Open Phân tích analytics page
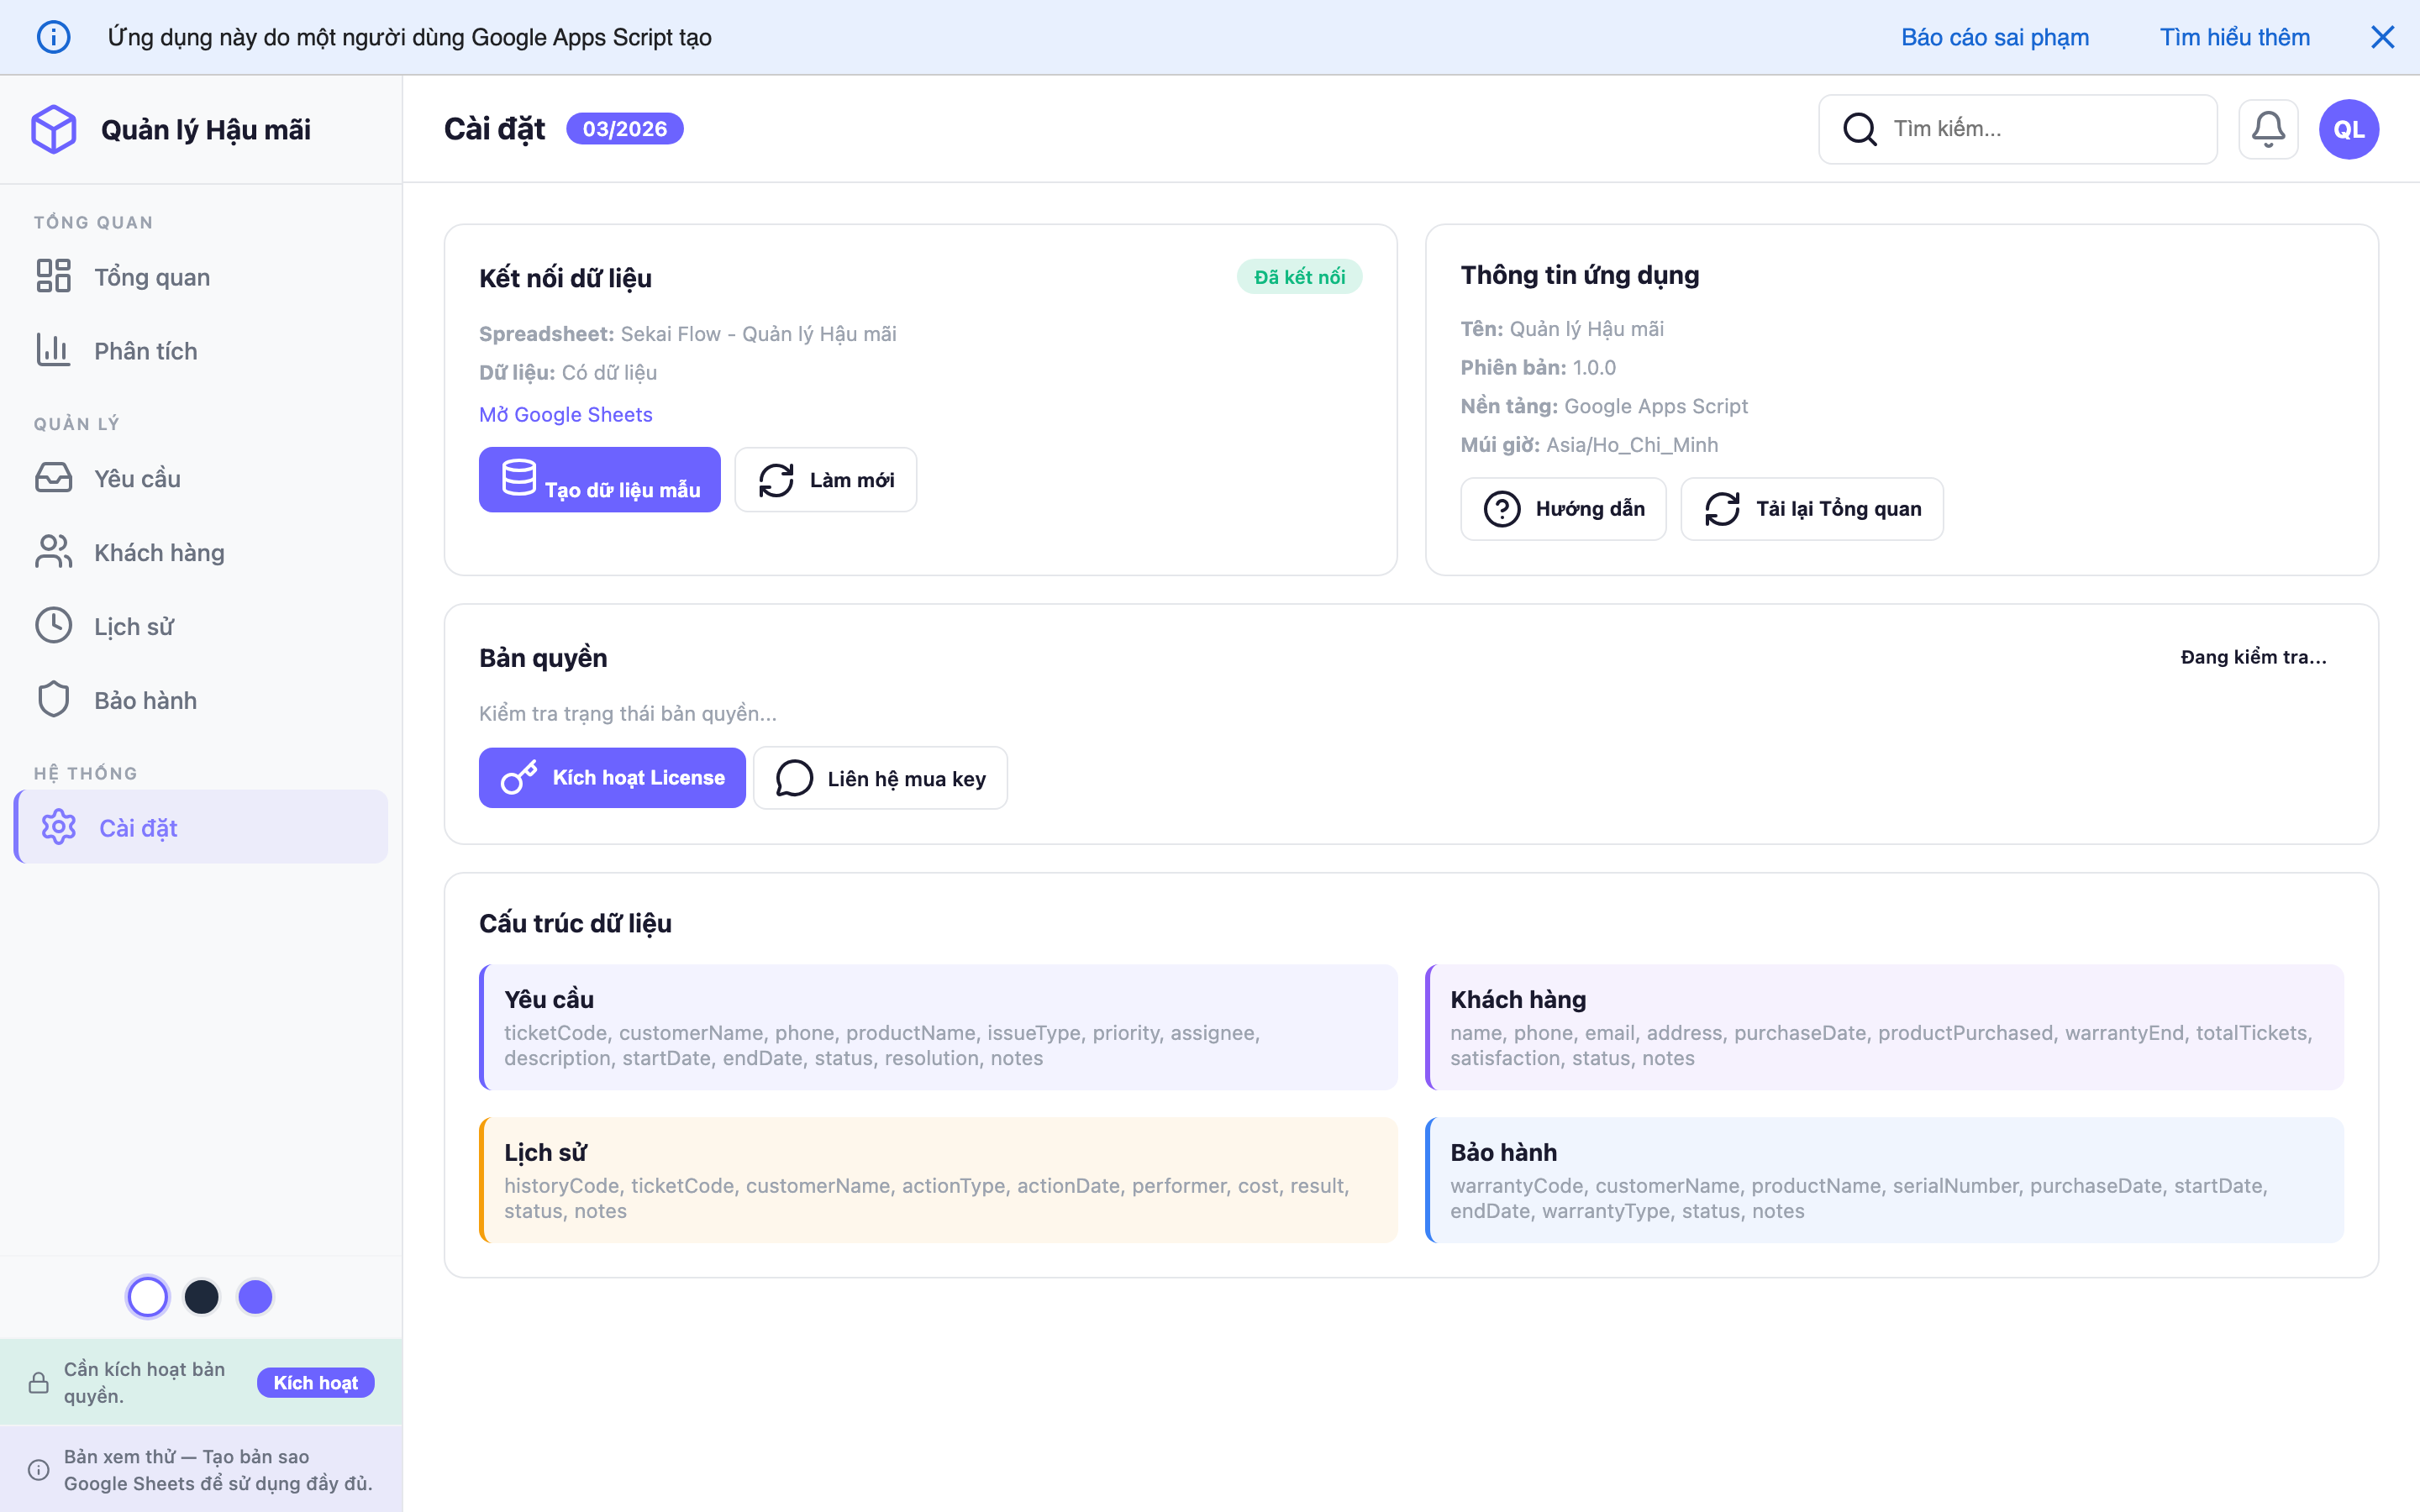 146,351
